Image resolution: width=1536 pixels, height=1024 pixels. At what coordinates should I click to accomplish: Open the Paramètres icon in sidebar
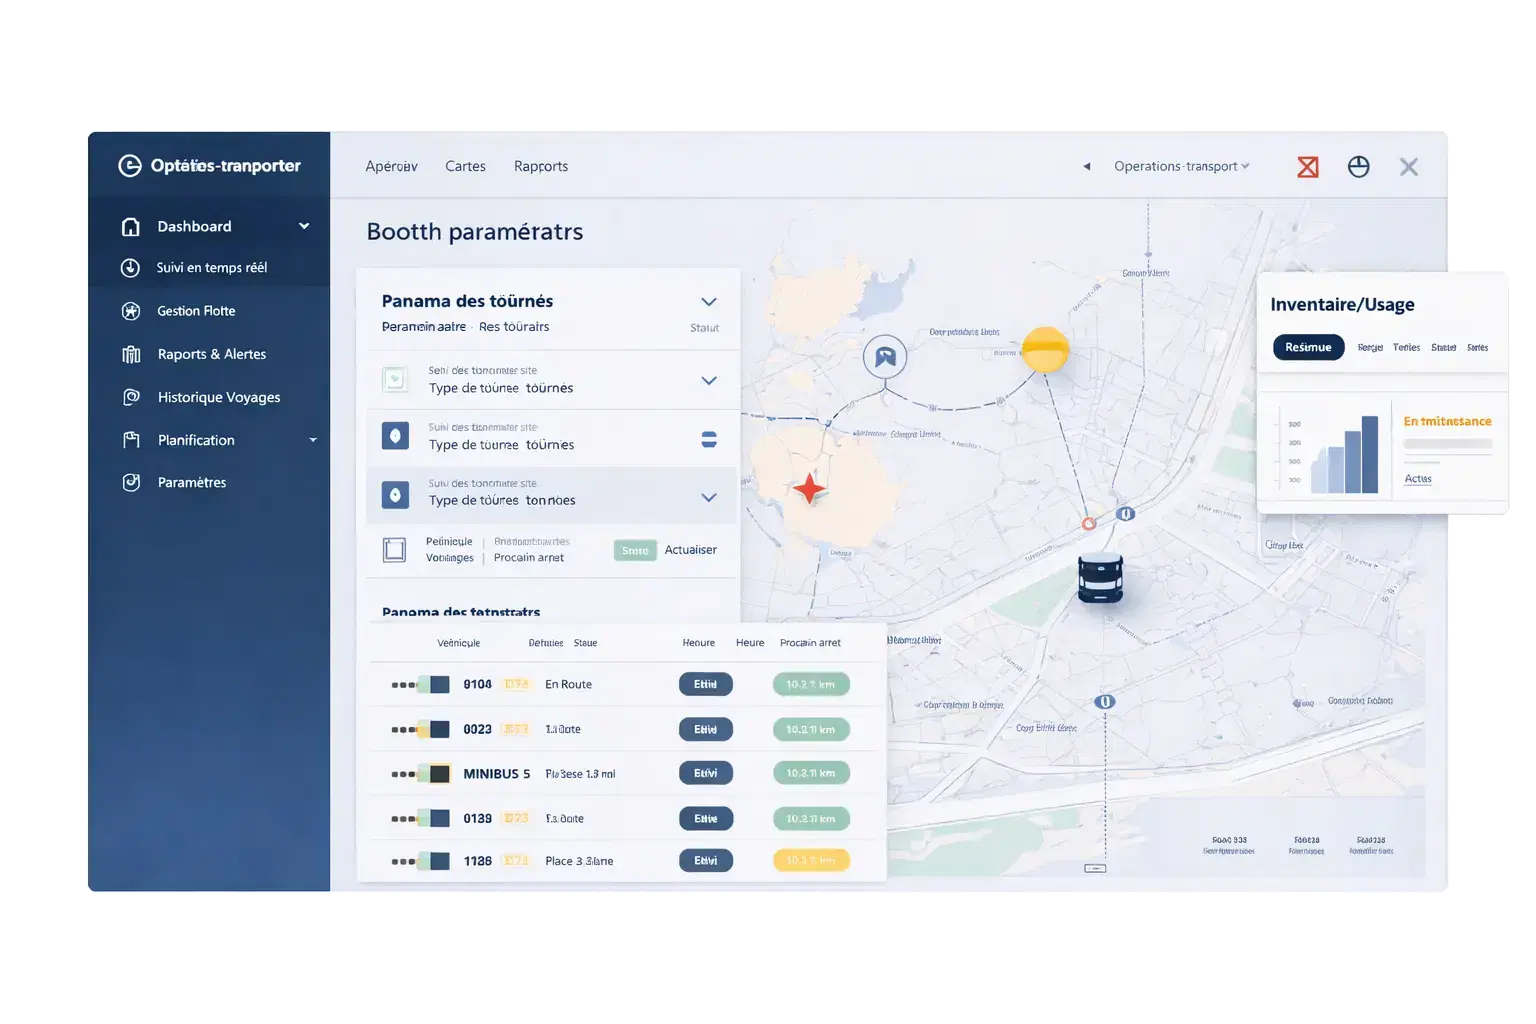pyautogui.click(x=131, y=482)
